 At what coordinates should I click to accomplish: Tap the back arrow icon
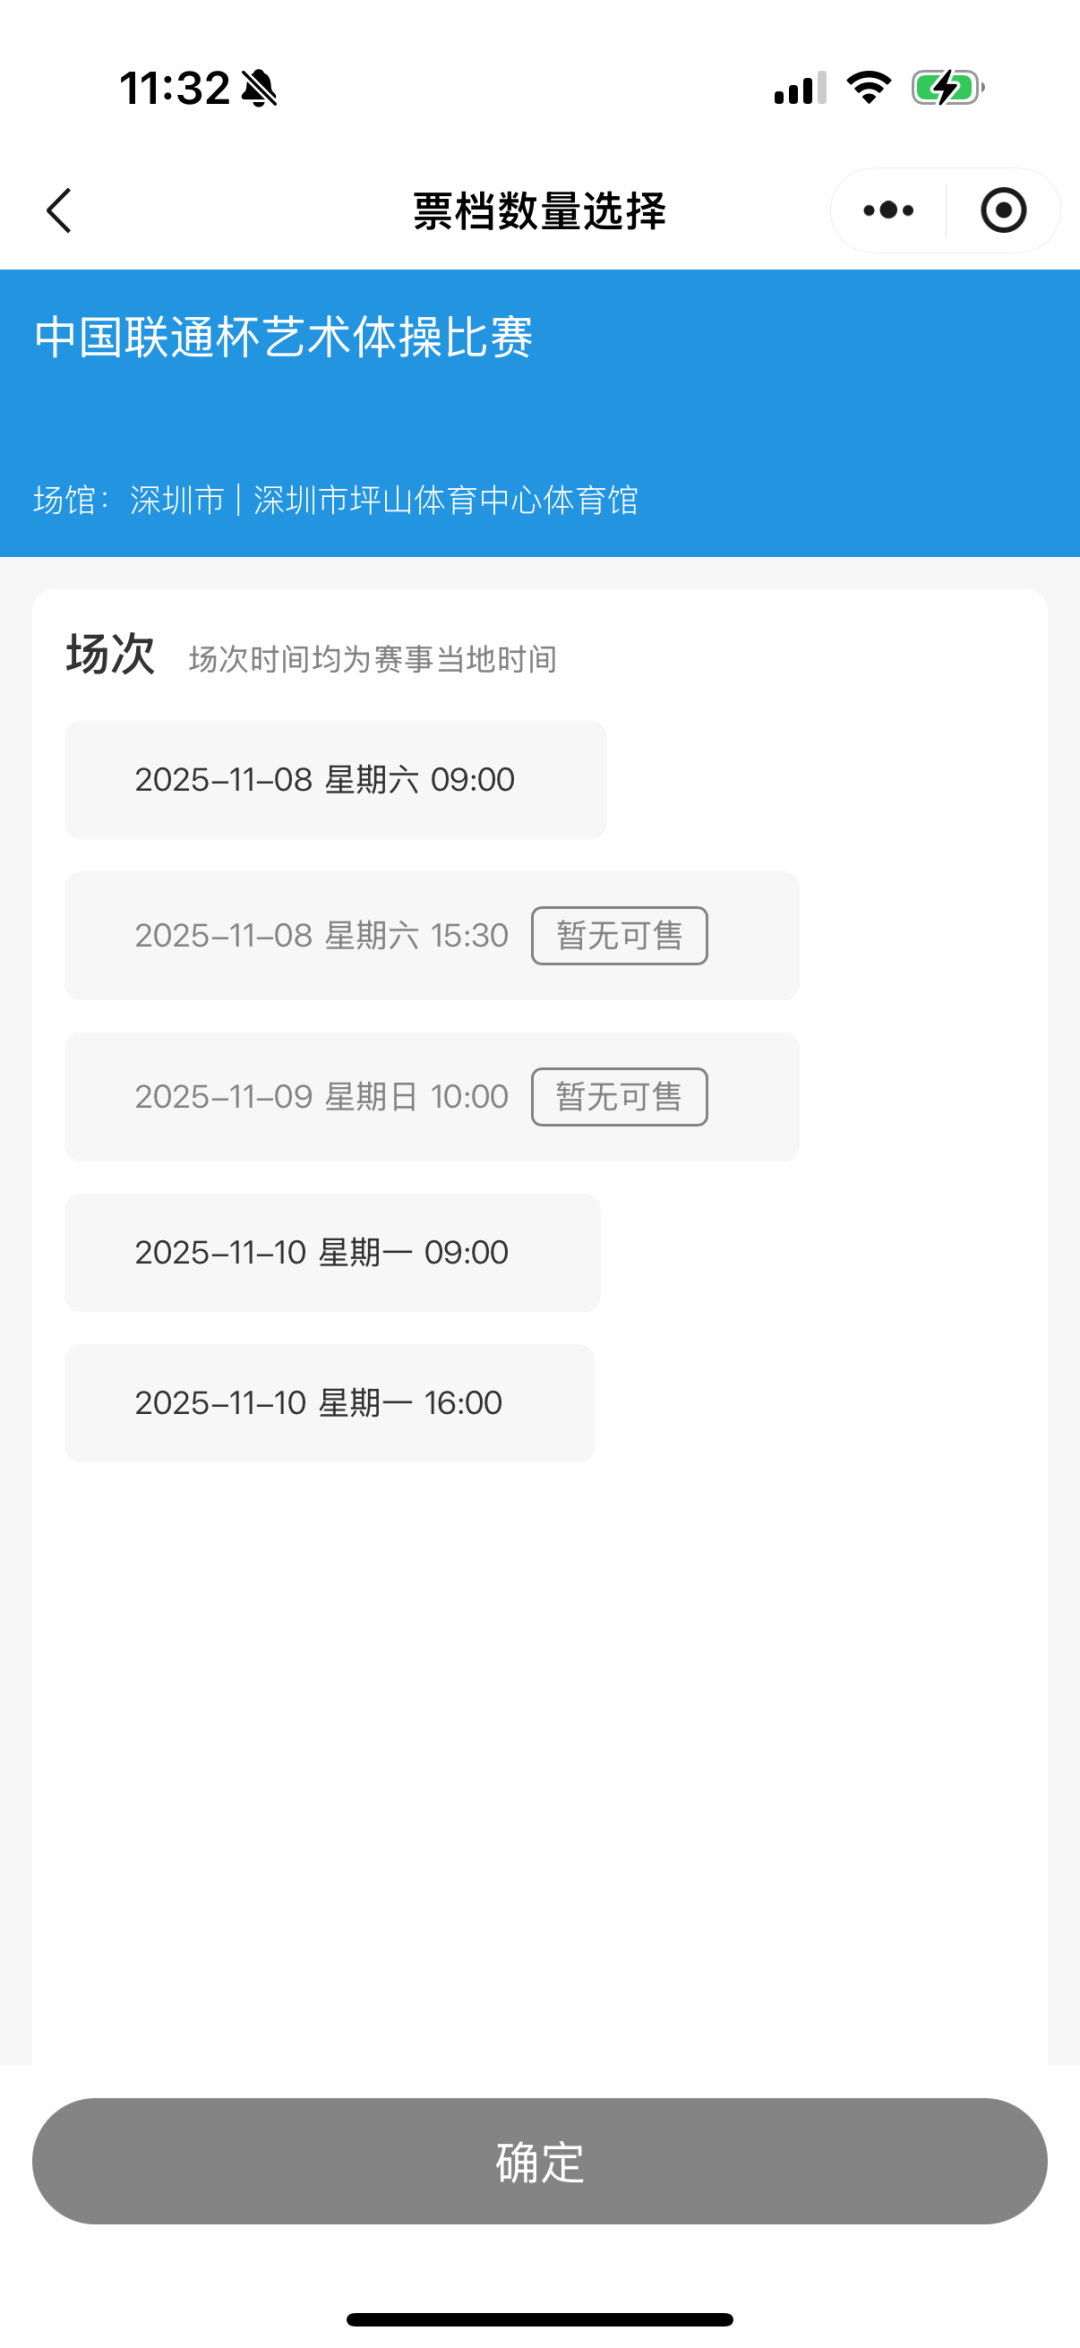coord(60,211)
